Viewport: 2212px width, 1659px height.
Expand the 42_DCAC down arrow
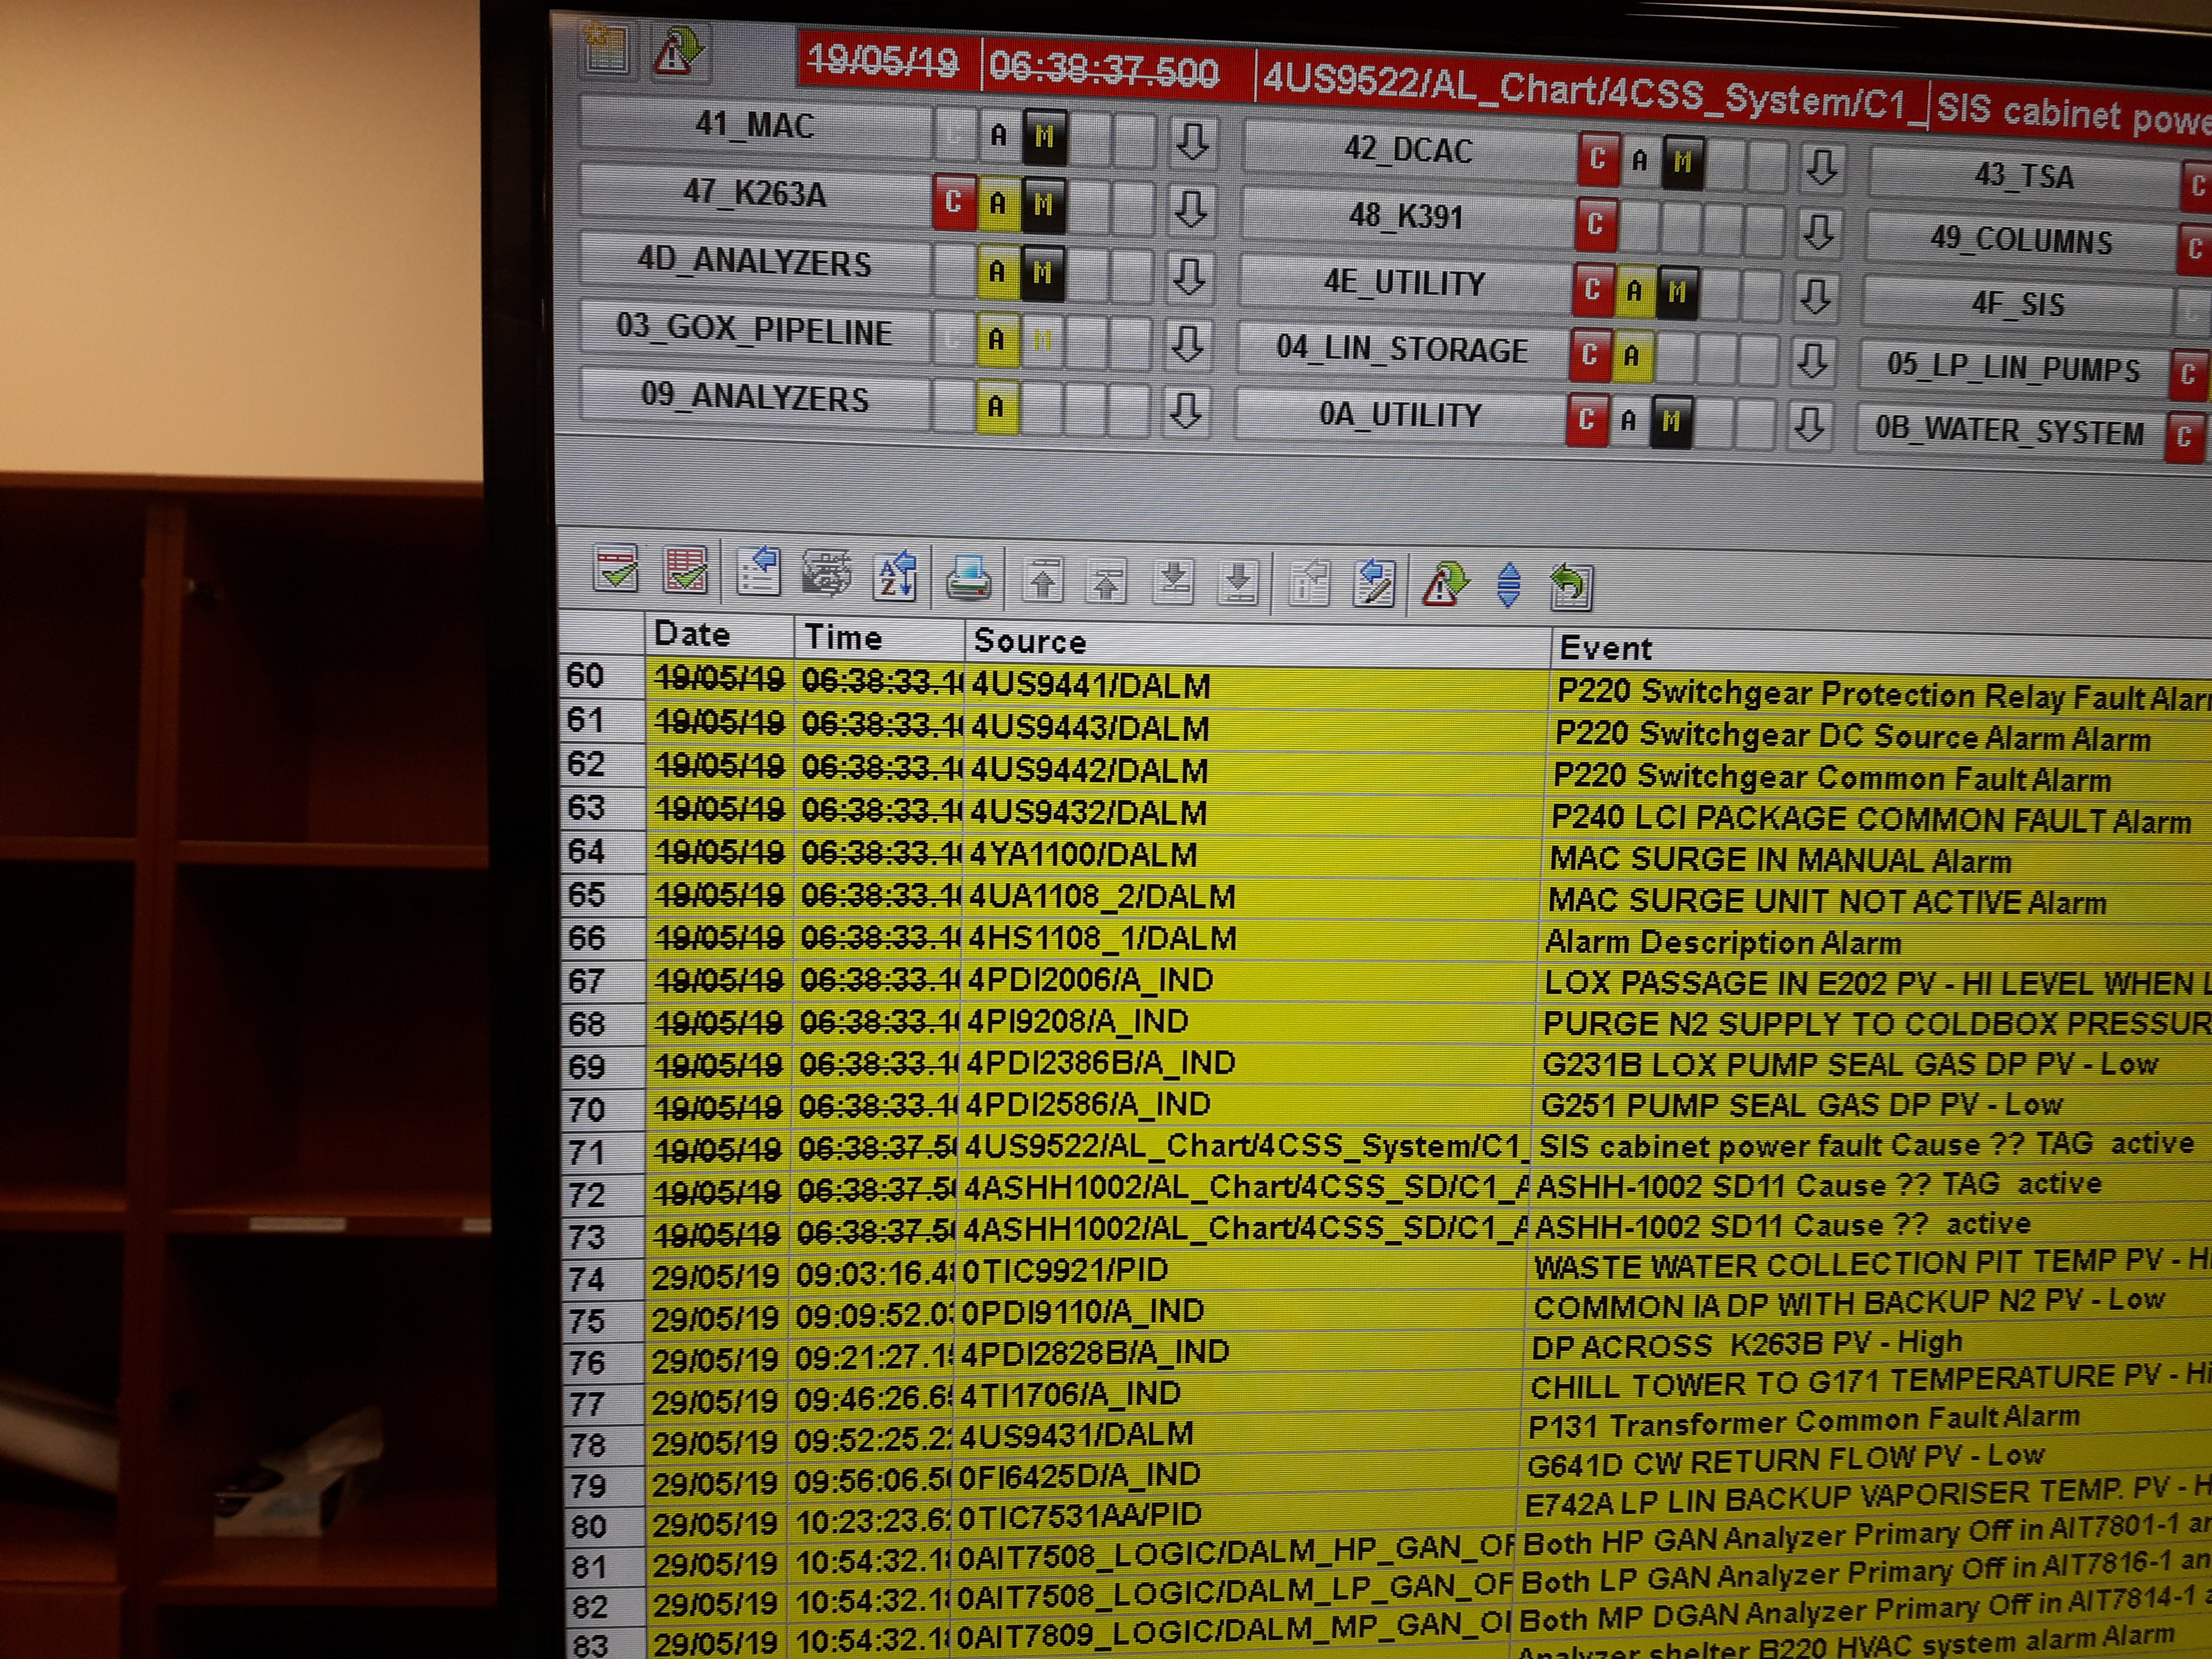pos(1821,167)
